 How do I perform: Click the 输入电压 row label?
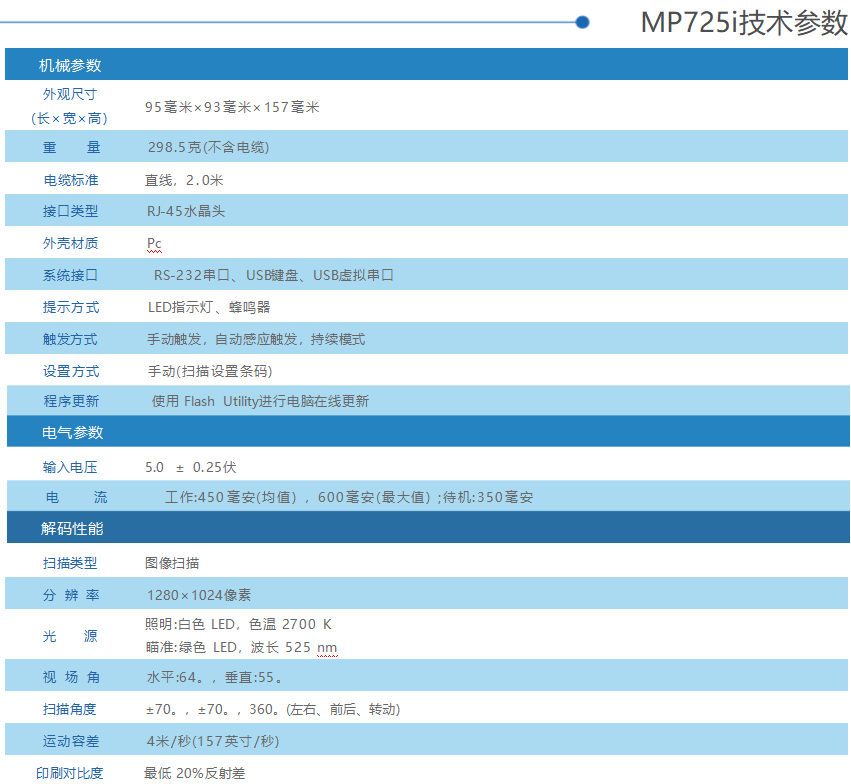pyautogui.click(x=71, y=467)
